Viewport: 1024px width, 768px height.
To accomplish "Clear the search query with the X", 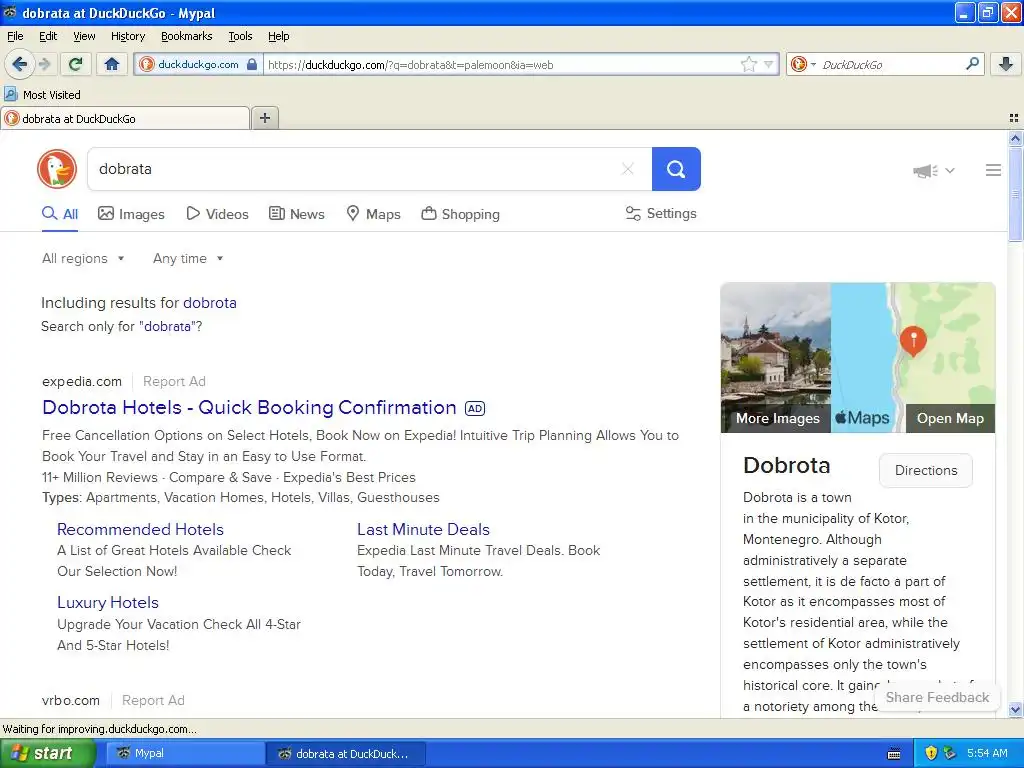I will coord(628,169).
